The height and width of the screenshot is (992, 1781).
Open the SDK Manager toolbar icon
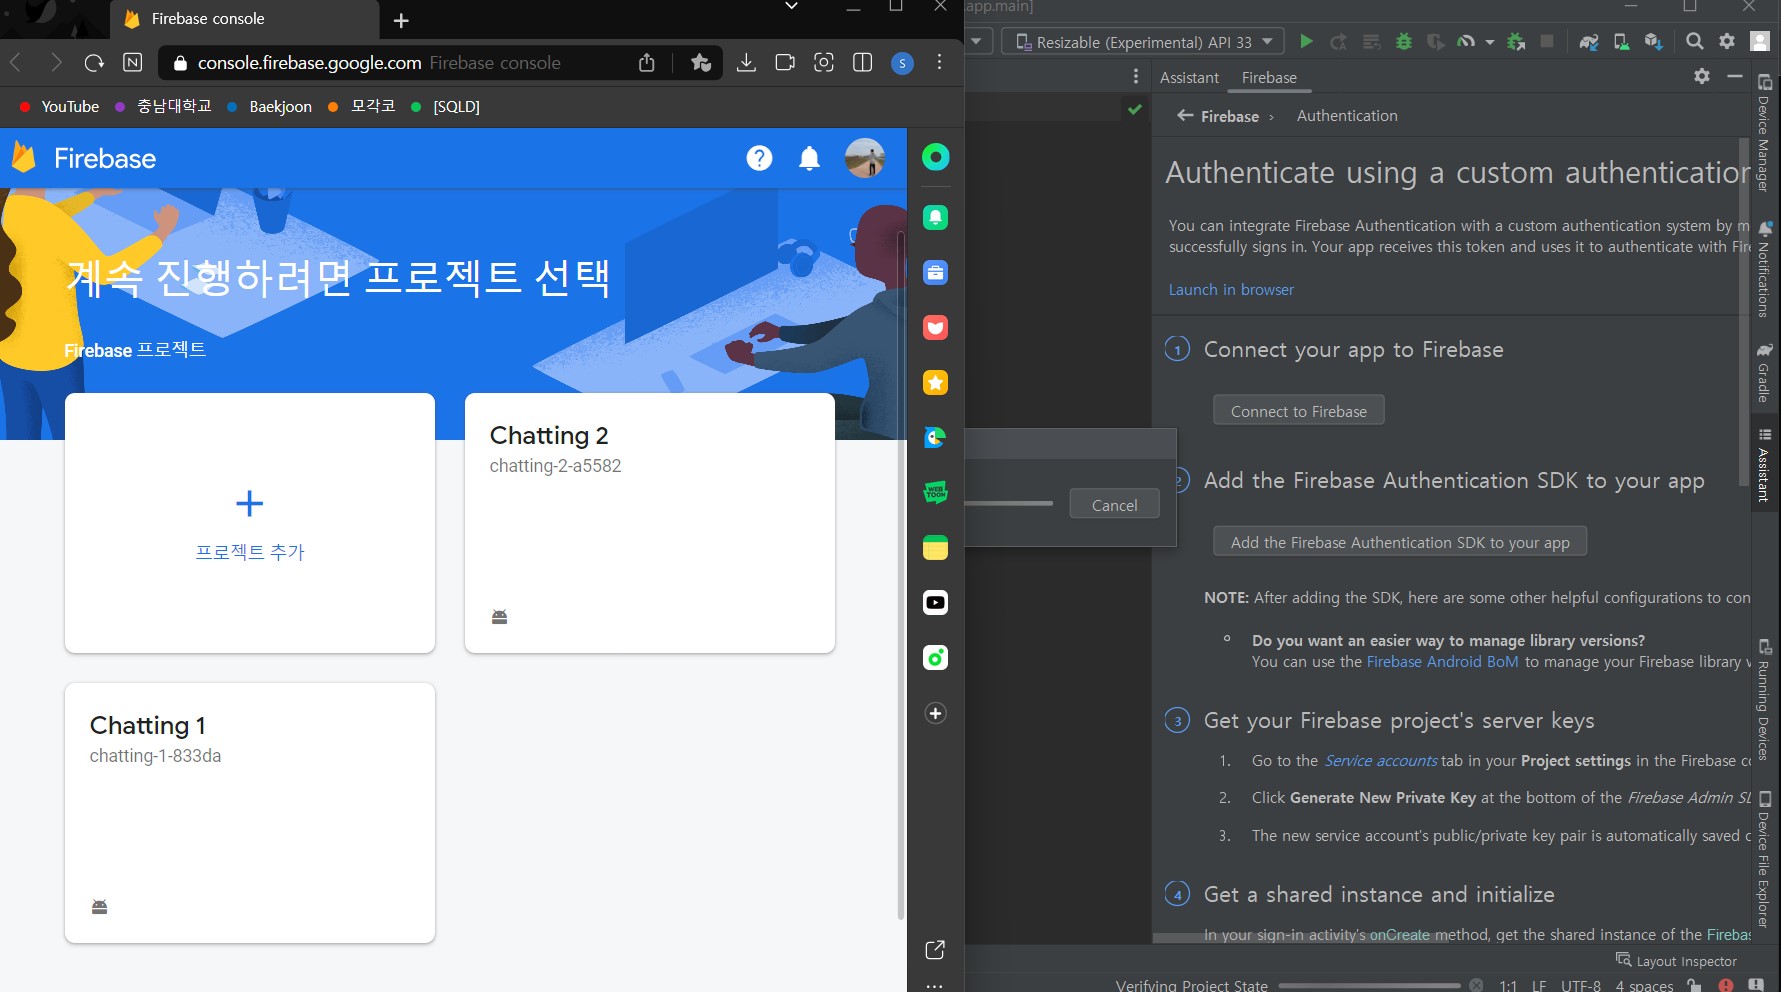(x=1654, y=41)
